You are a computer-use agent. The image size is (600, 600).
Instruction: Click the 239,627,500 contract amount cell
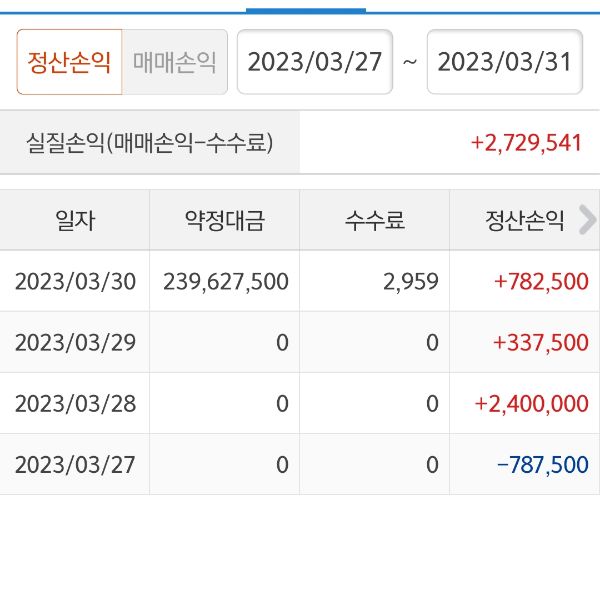[225, 282]
